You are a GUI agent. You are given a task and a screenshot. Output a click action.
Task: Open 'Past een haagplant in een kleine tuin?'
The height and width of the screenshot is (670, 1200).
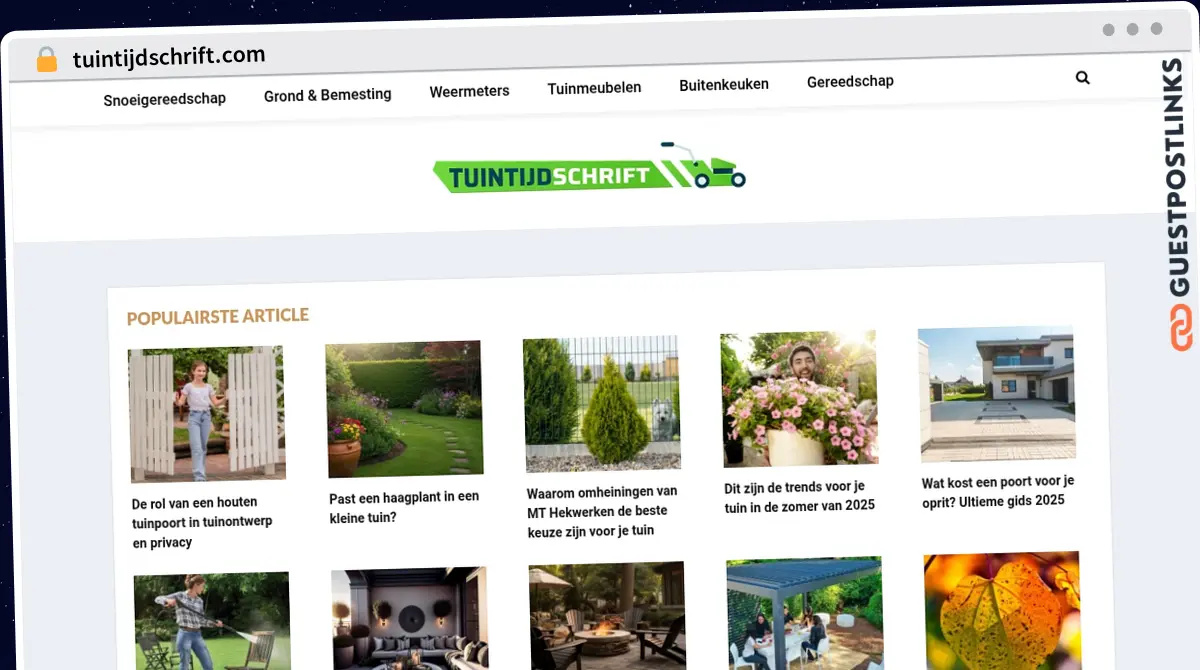coord(404,507)
